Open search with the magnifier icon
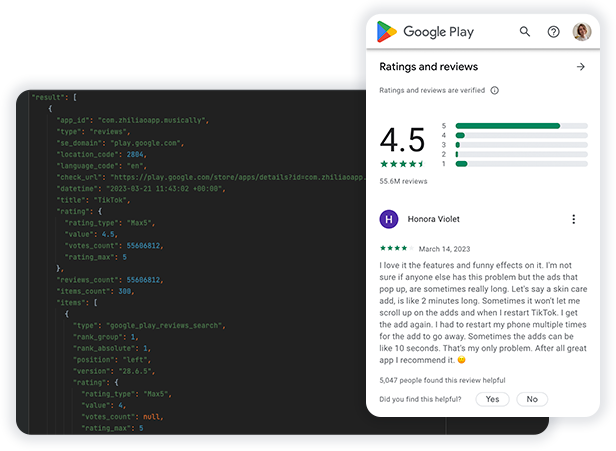616x451 pixels. 525,31
